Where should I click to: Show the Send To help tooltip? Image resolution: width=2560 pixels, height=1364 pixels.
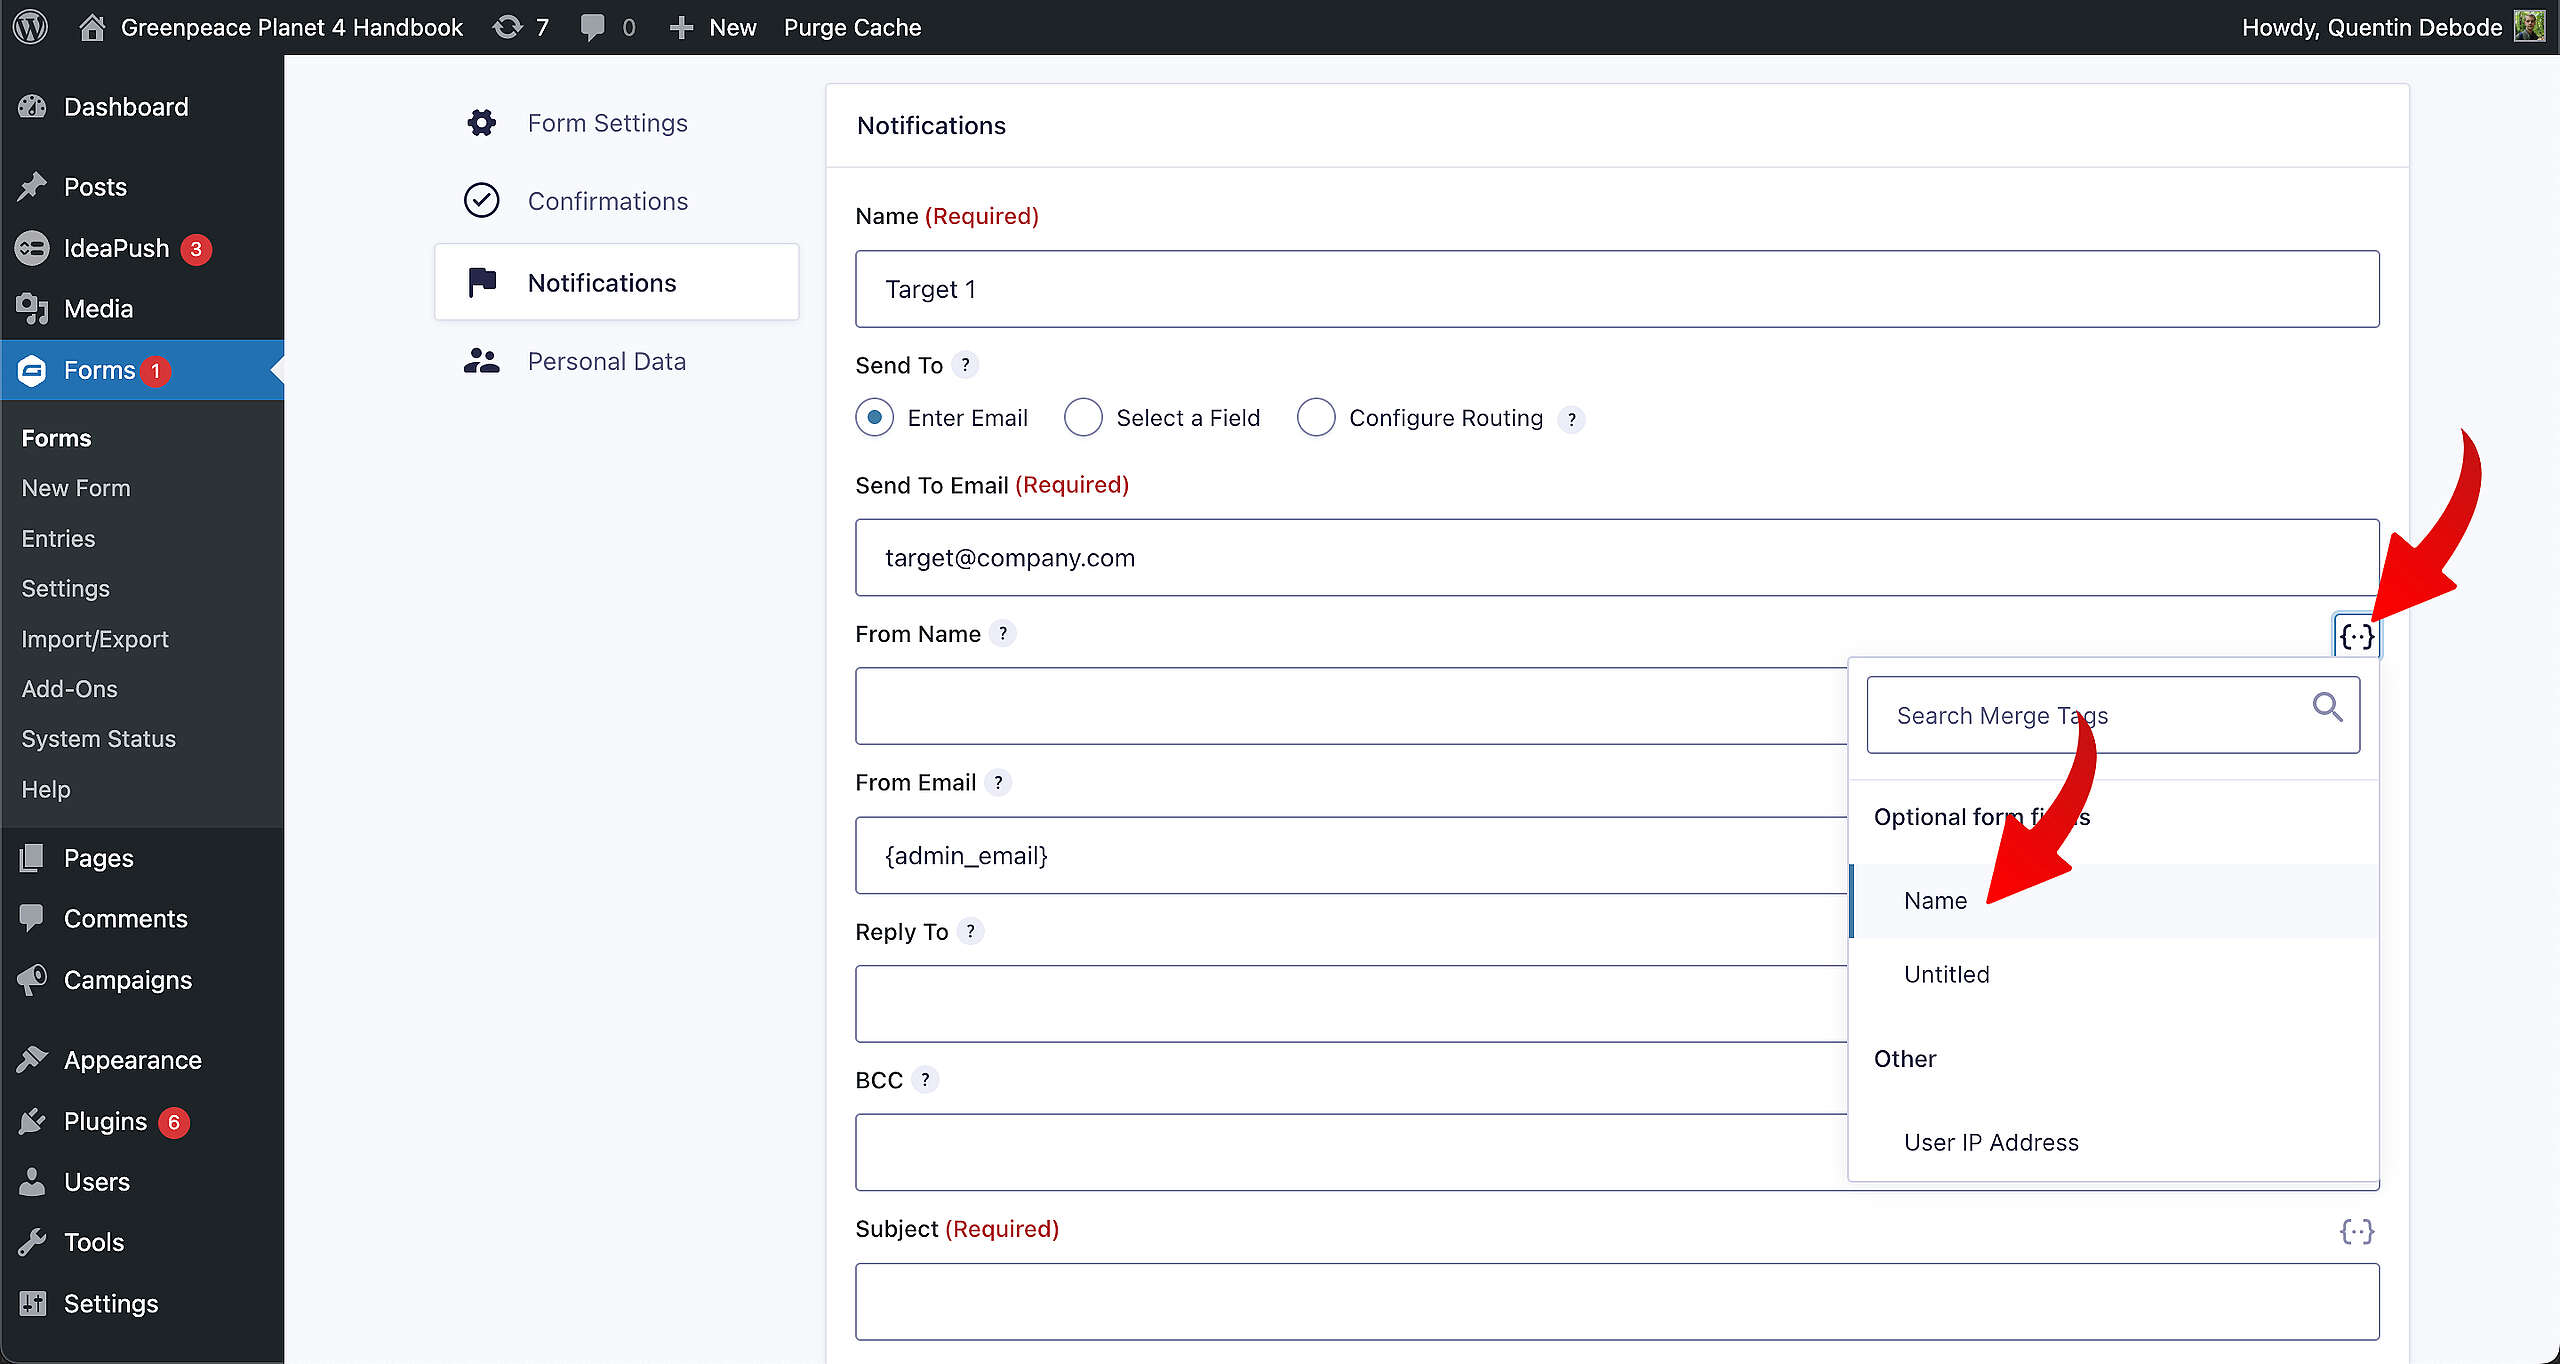coord(965,365)
